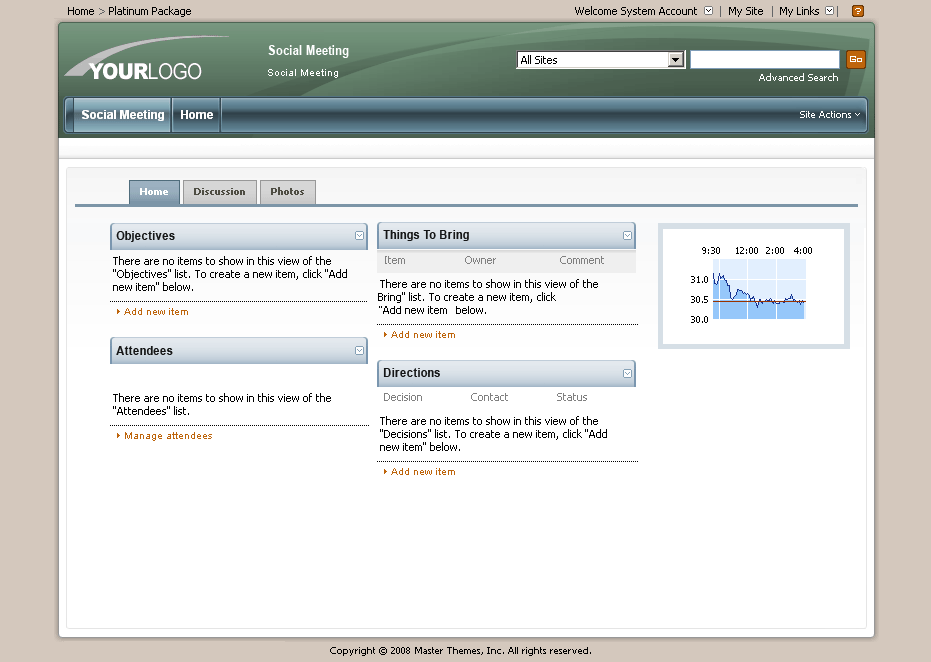Click Manage attendees link

click(168, 436)
